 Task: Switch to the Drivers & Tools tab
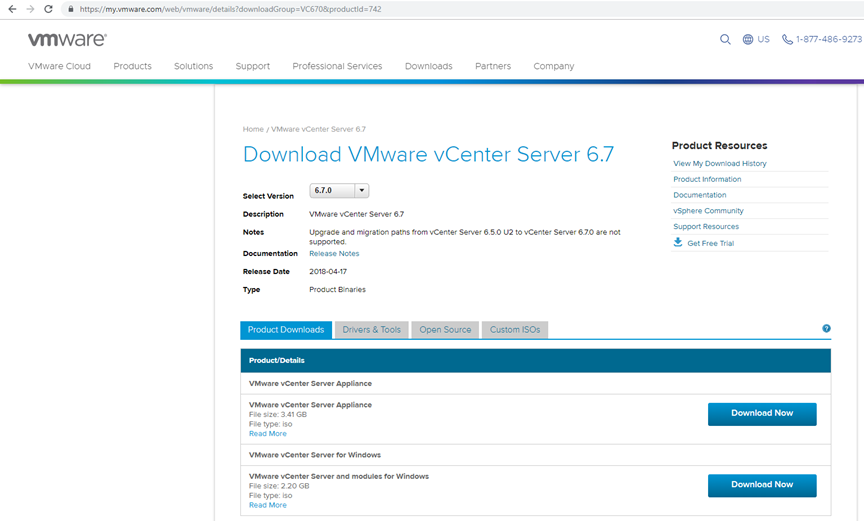pyautogui.click(x=371, y=330)
